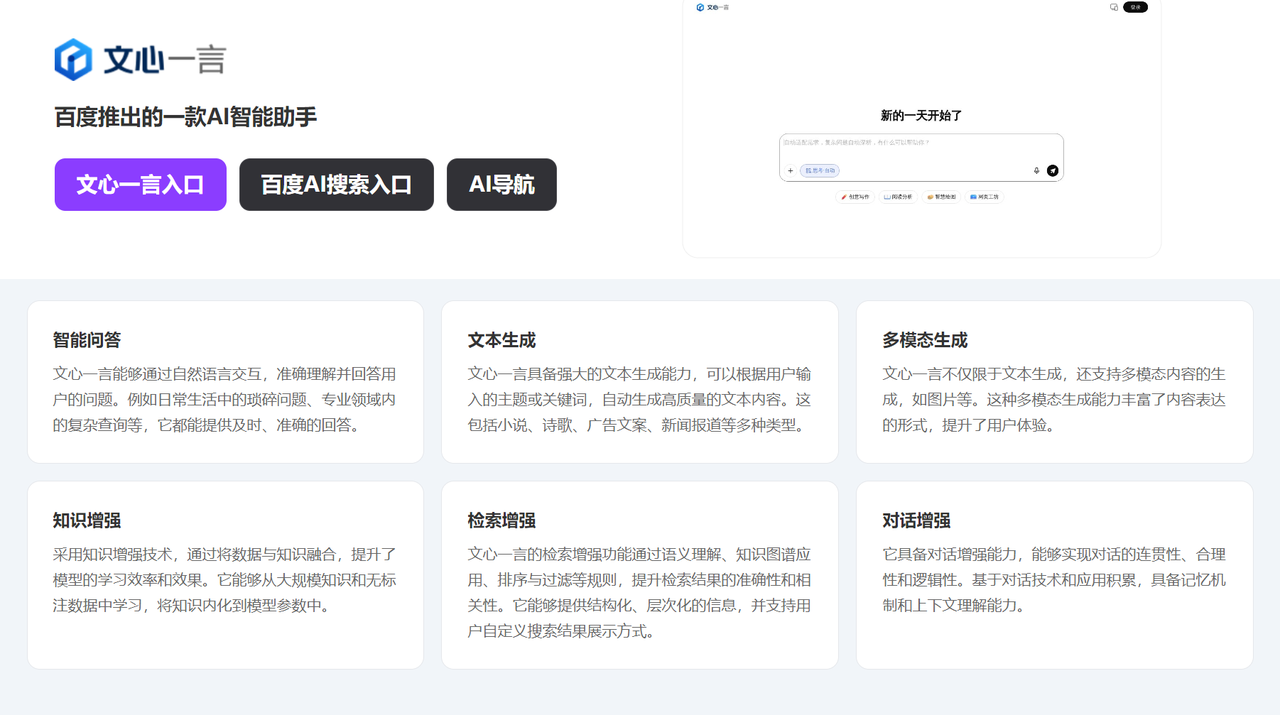Click the 思考·自动 chip in preview
The height and width of the screenshot is (715, 1280).
pyautogui.click(x=819, y=171)
